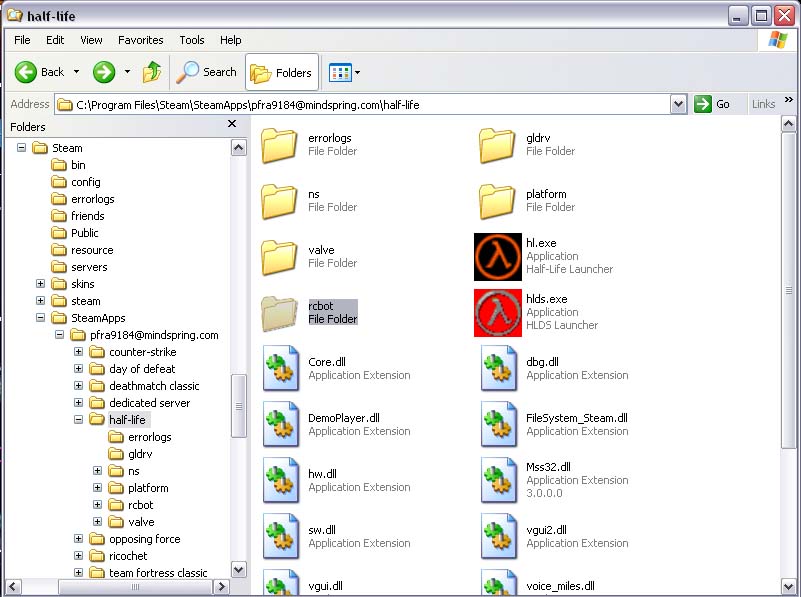Select the dbg.dll file icon
The height and width of the screenshot is (597, 801).
[499, 368]
